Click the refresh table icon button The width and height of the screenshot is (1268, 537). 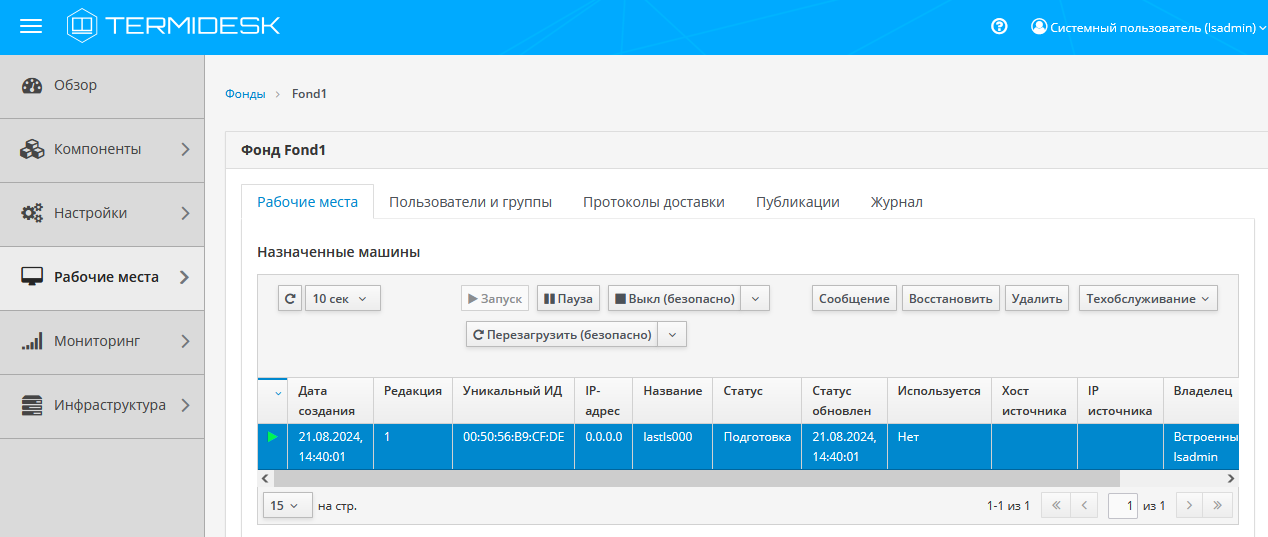[290, 298]
